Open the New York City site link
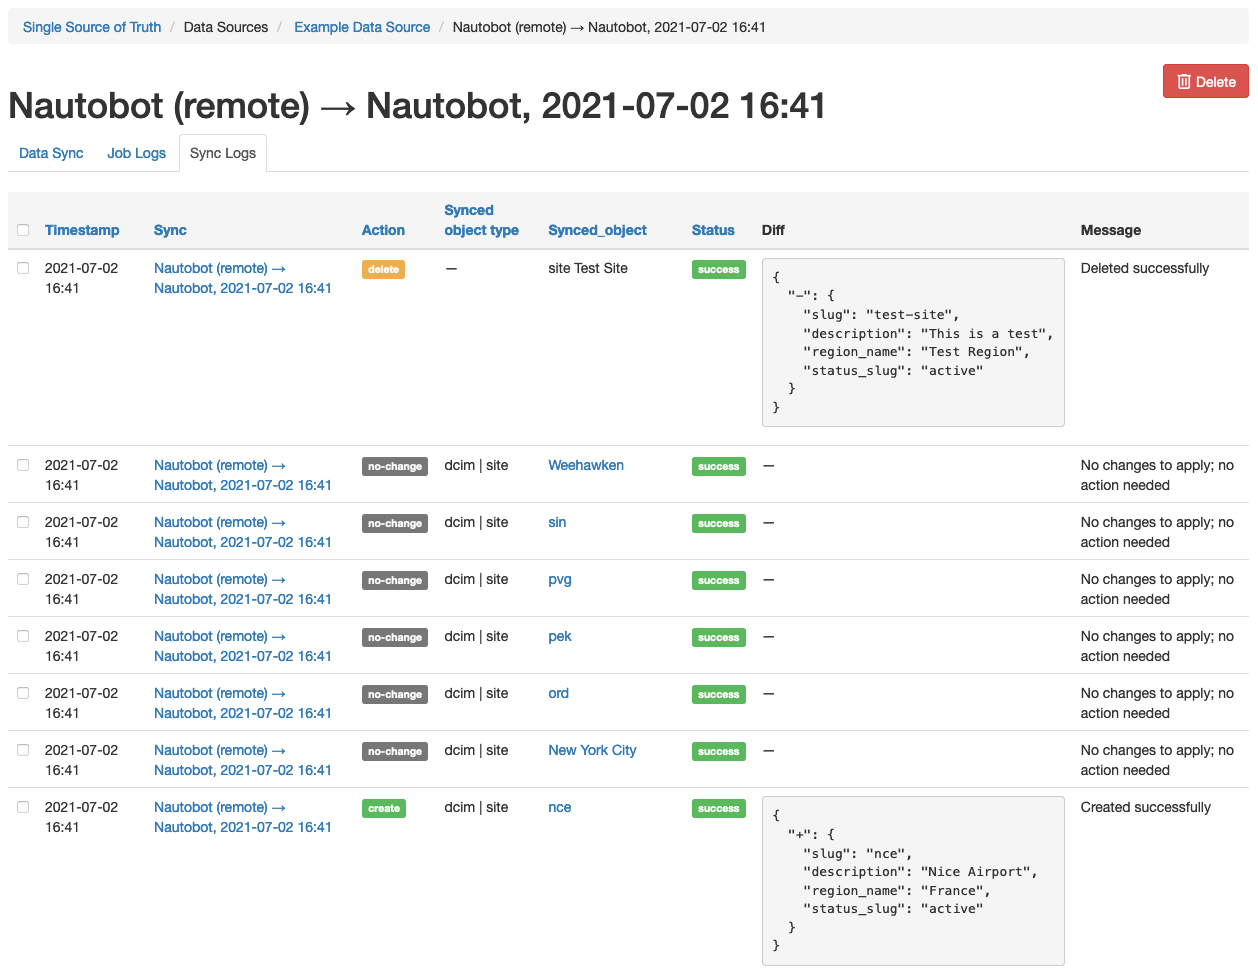This screenshot has height=974, width=1258. coord(592,750)
